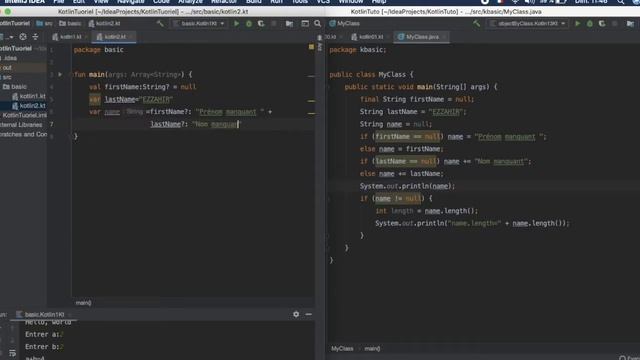The width and height of the screenshot is (640, 360).
Task: Open Run panel settings gear
Action: (x=296, y=314)
